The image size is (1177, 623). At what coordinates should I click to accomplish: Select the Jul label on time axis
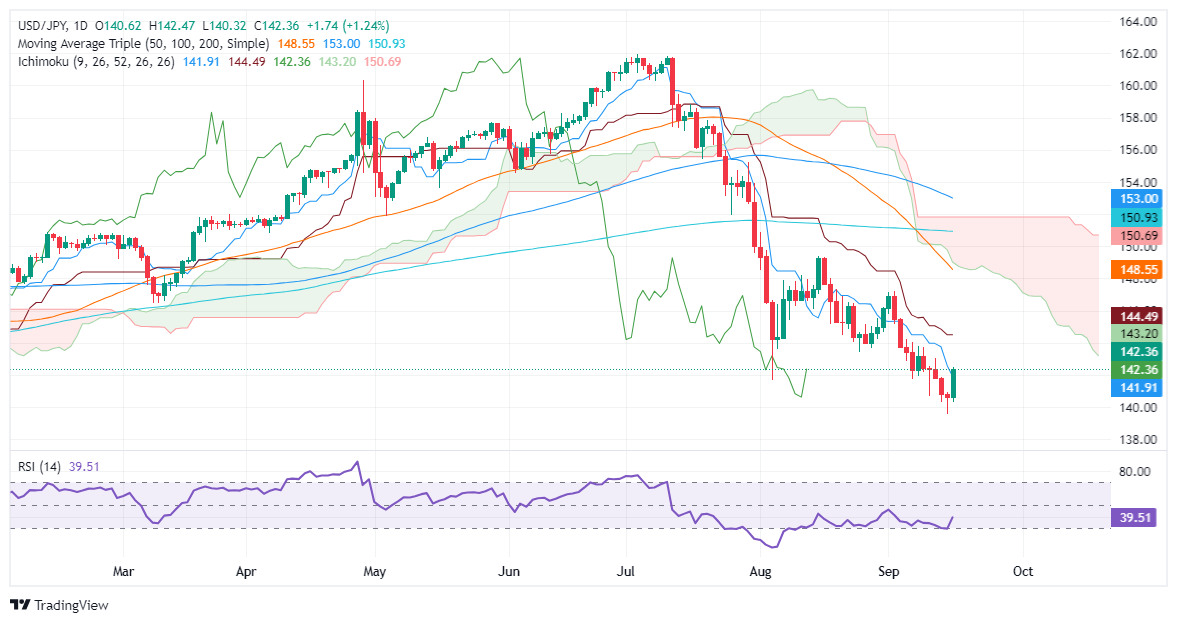coord(625,571)
